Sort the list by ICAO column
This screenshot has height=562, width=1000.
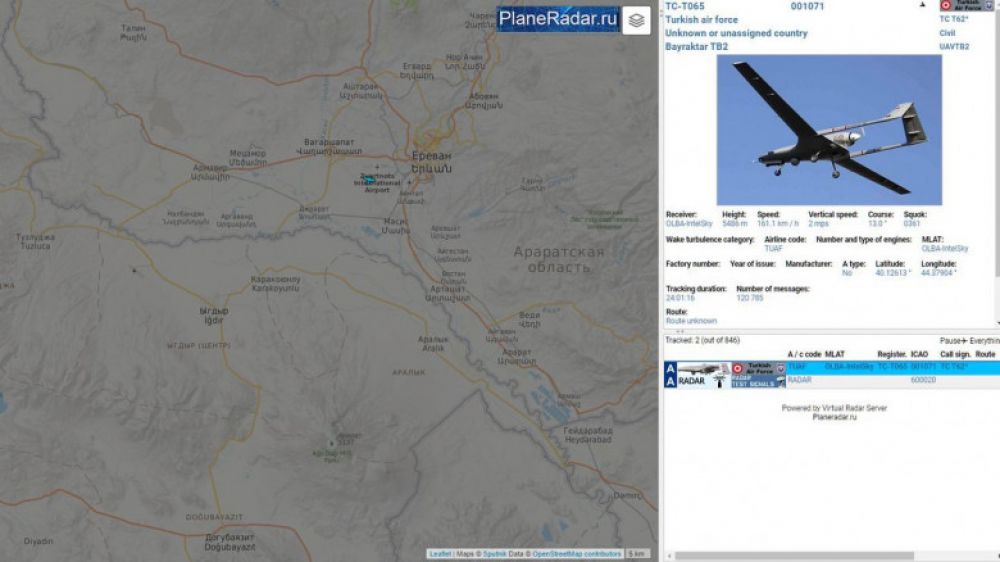pyautogui.click(x=919, y=354)
